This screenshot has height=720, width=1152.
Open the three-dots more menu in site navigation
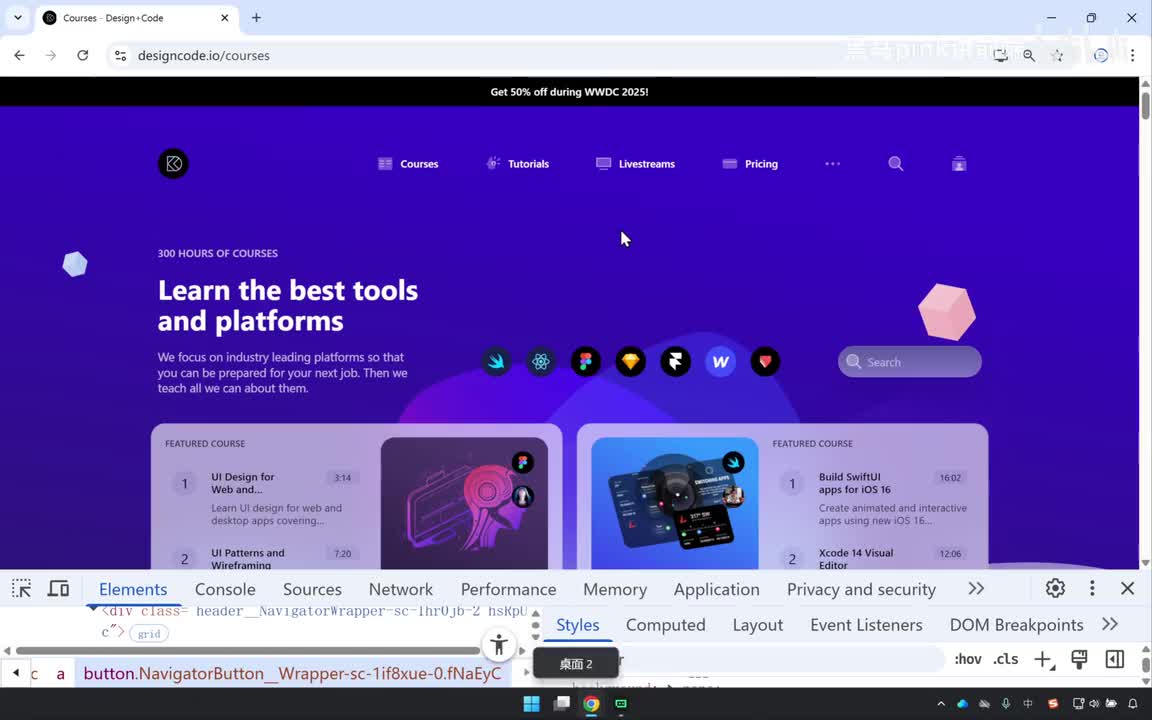point(832,163)
